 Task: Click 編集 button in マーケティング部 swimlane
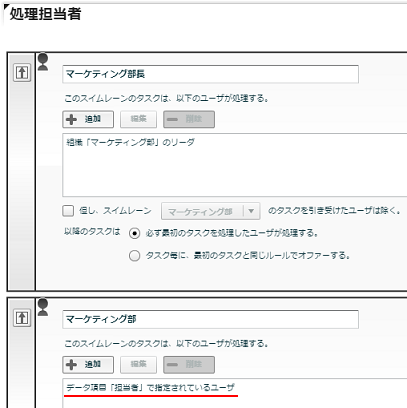point(138,365)
